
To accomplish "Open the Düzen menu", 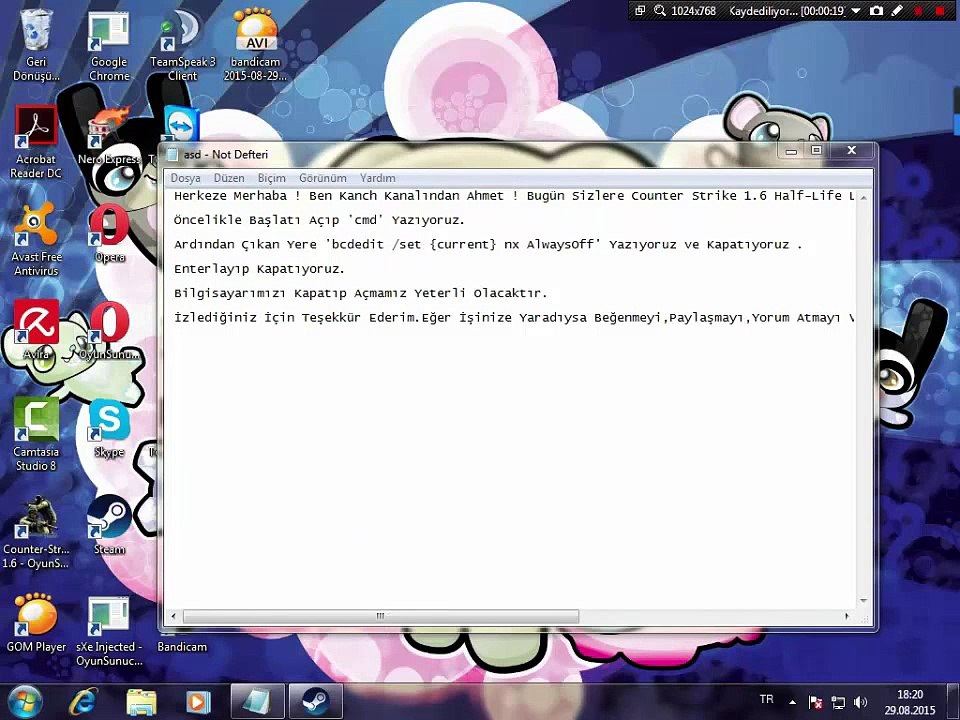I will tap(229, 178).
